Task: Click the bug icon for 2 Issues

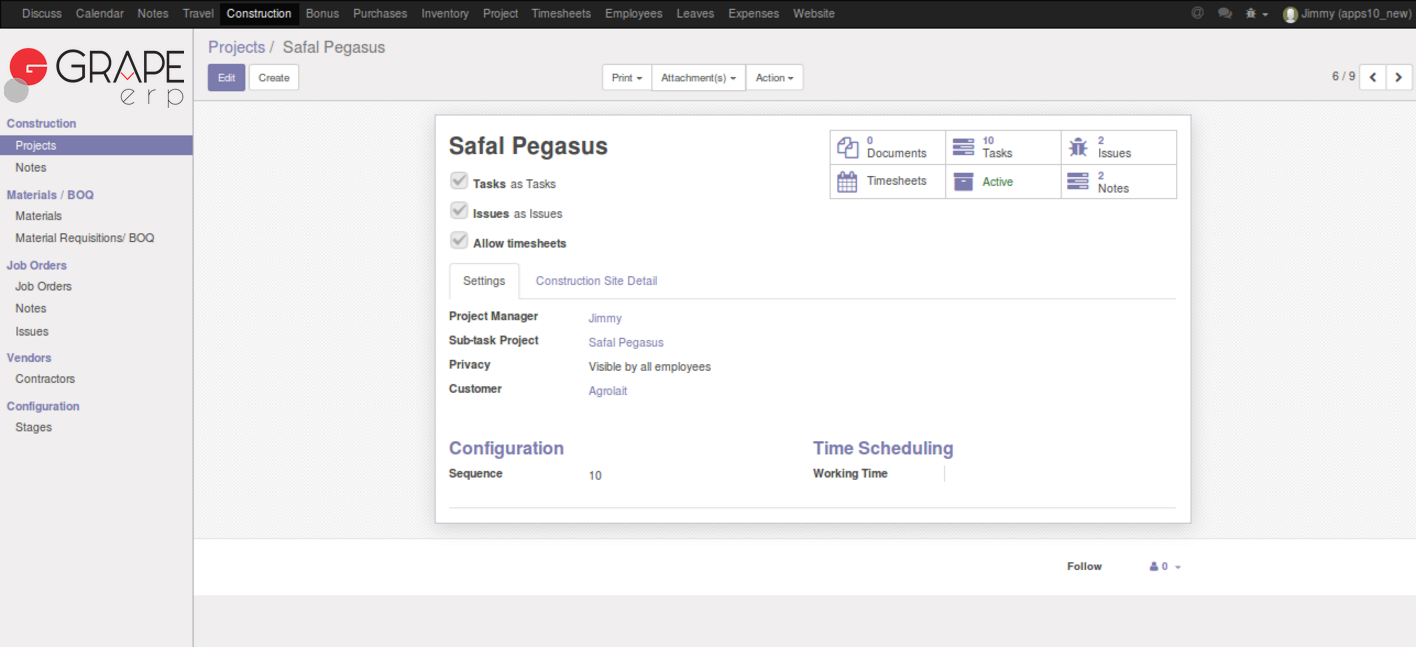Action: tap(1078, 148)
